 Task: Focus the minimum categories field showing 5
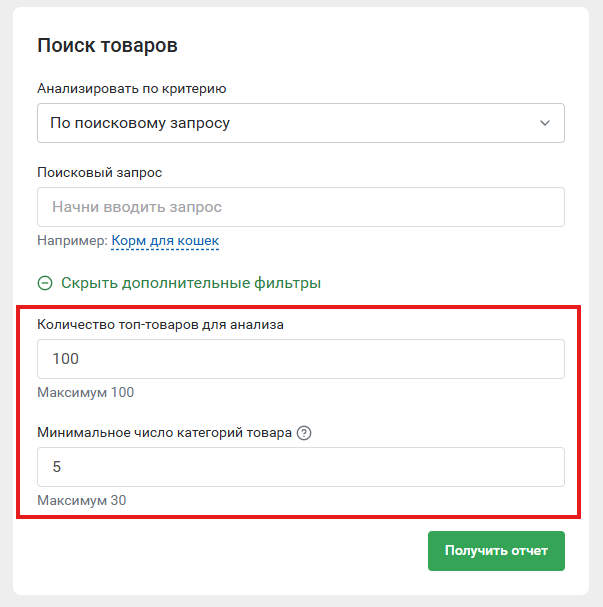click(x=301, y=467)
